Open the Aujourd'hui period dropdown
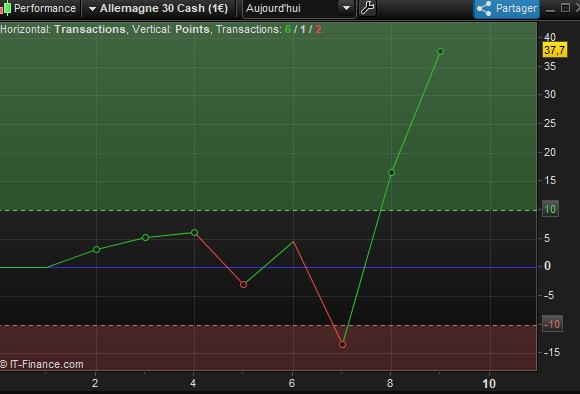Screen dimensions: 580x394 [x=299, y=9]
